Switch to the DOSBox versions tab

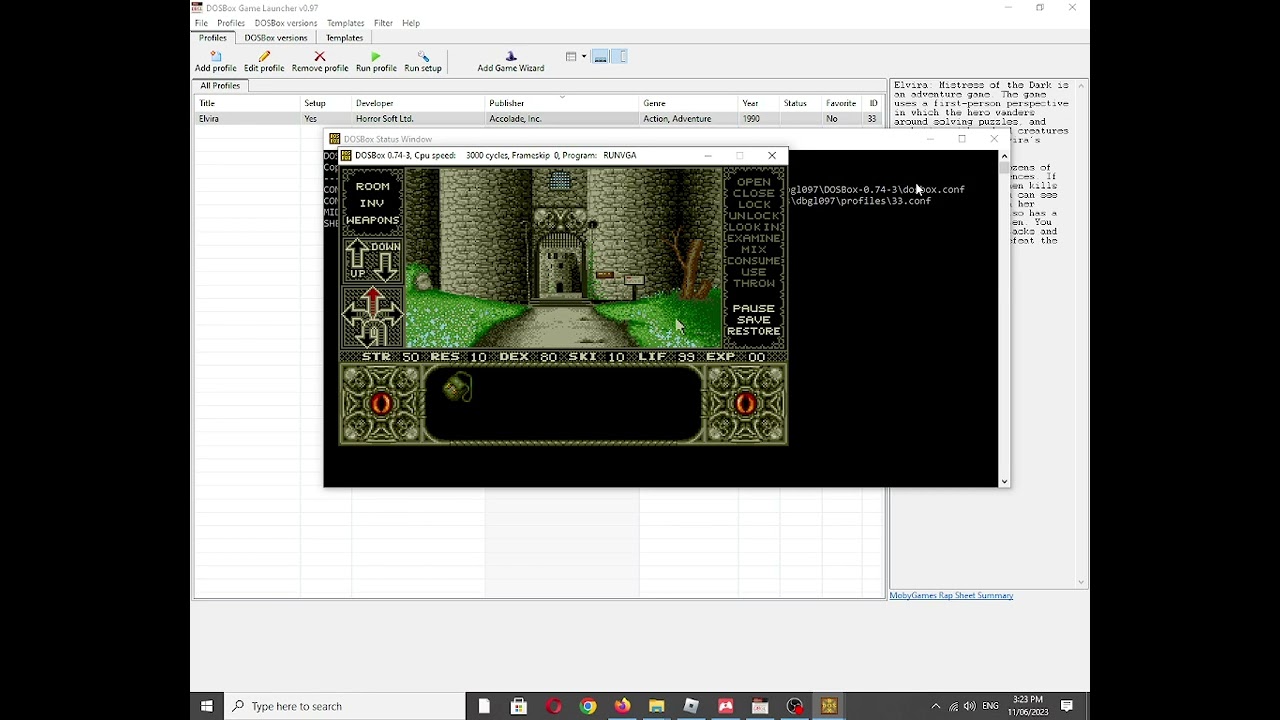click(x=276, y=38)
